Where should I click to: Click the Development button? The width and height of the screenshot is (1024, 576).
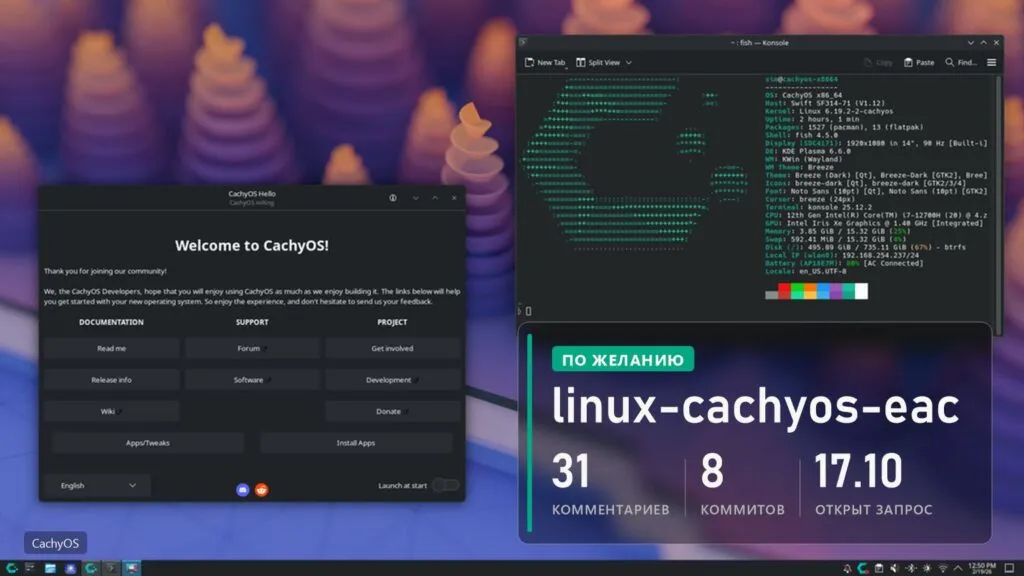[x=392, y=380]
